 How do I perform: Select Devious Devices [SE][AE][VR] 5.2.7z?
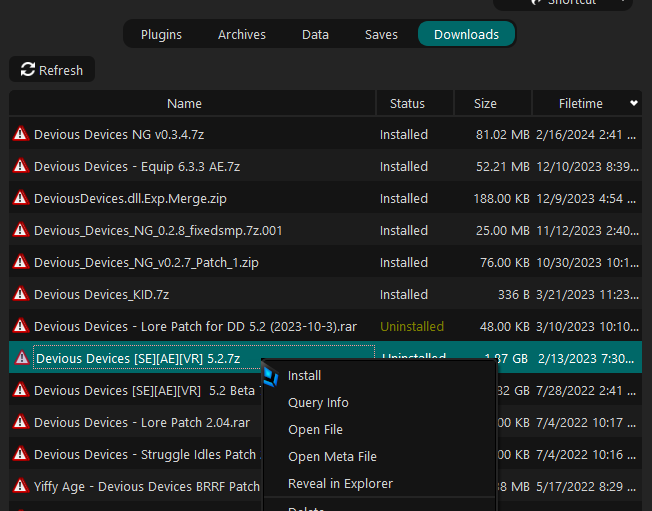(x=138, y=358)
